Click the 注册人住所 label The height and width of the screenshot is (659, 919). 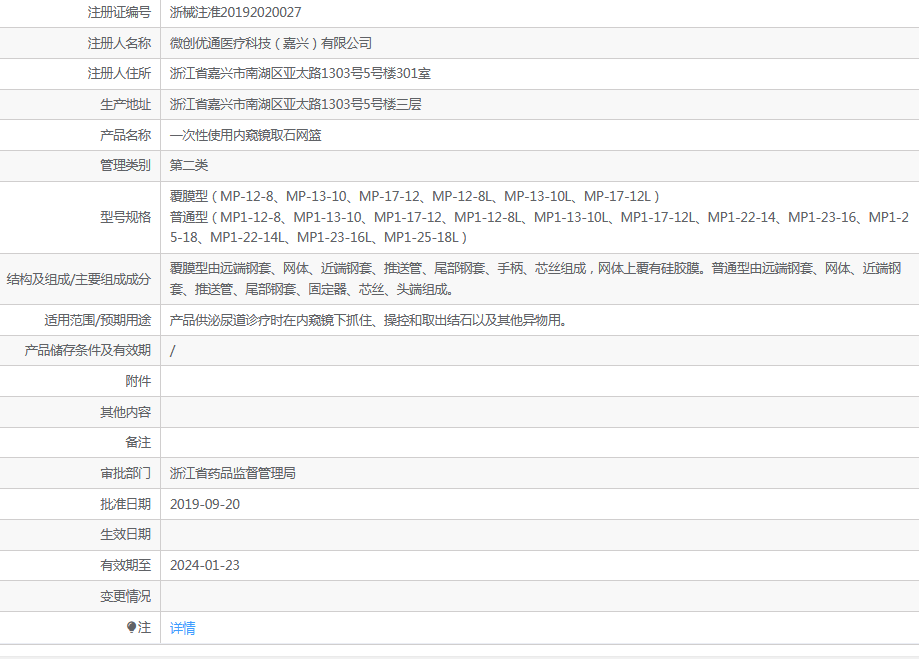pos(119,73)
